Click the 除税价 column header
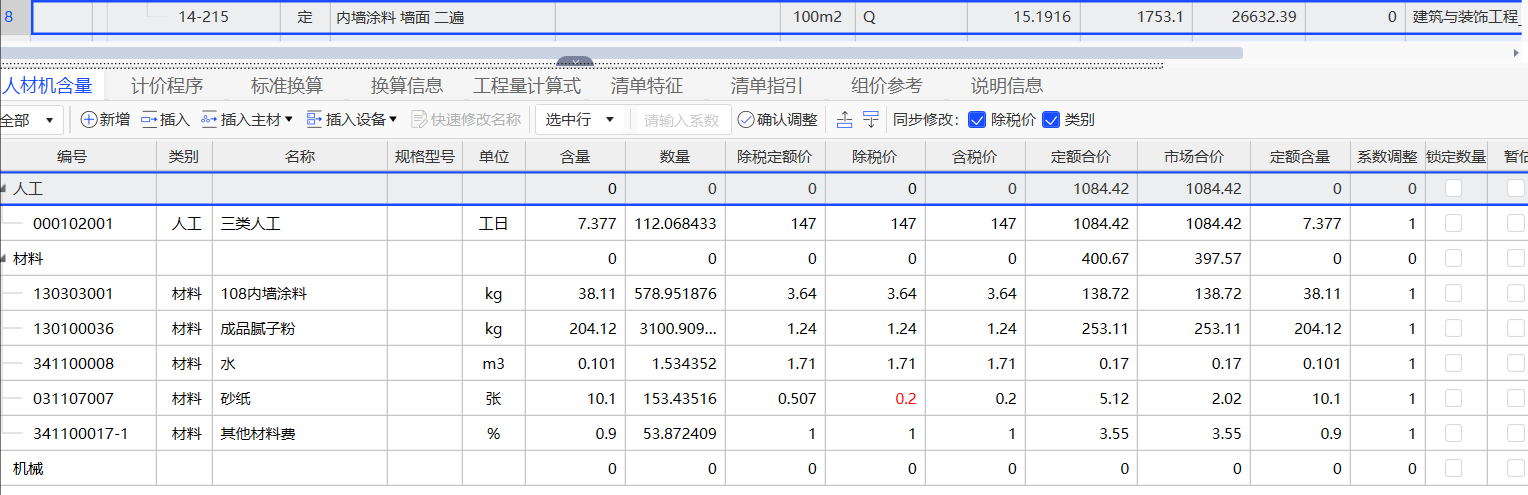 click(875, 157)
